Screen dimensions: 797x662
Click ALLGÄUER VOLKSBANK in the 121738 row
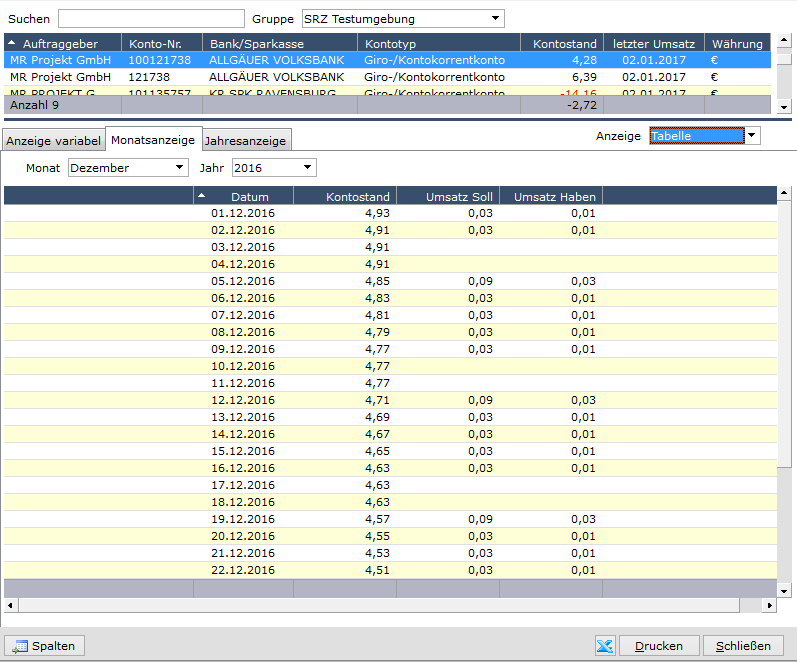coord(277,77)
